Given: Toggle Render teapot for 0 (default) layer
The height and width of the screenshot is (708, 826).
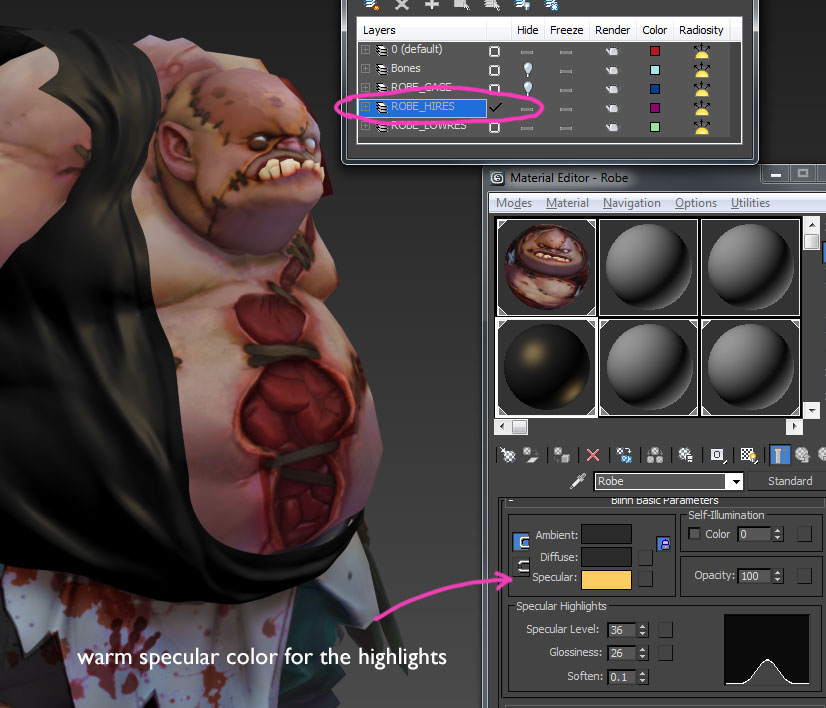Looking at the screenshot, I should coord(612,51).
